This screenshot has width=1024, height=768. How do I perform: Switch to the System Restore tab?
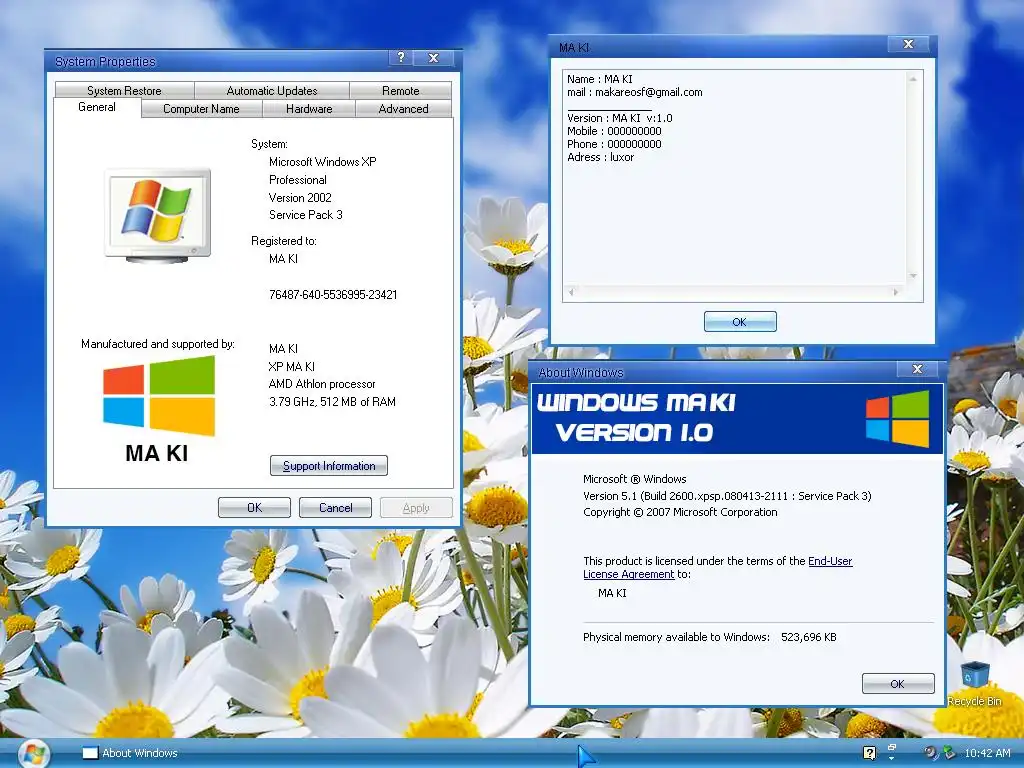124,90
